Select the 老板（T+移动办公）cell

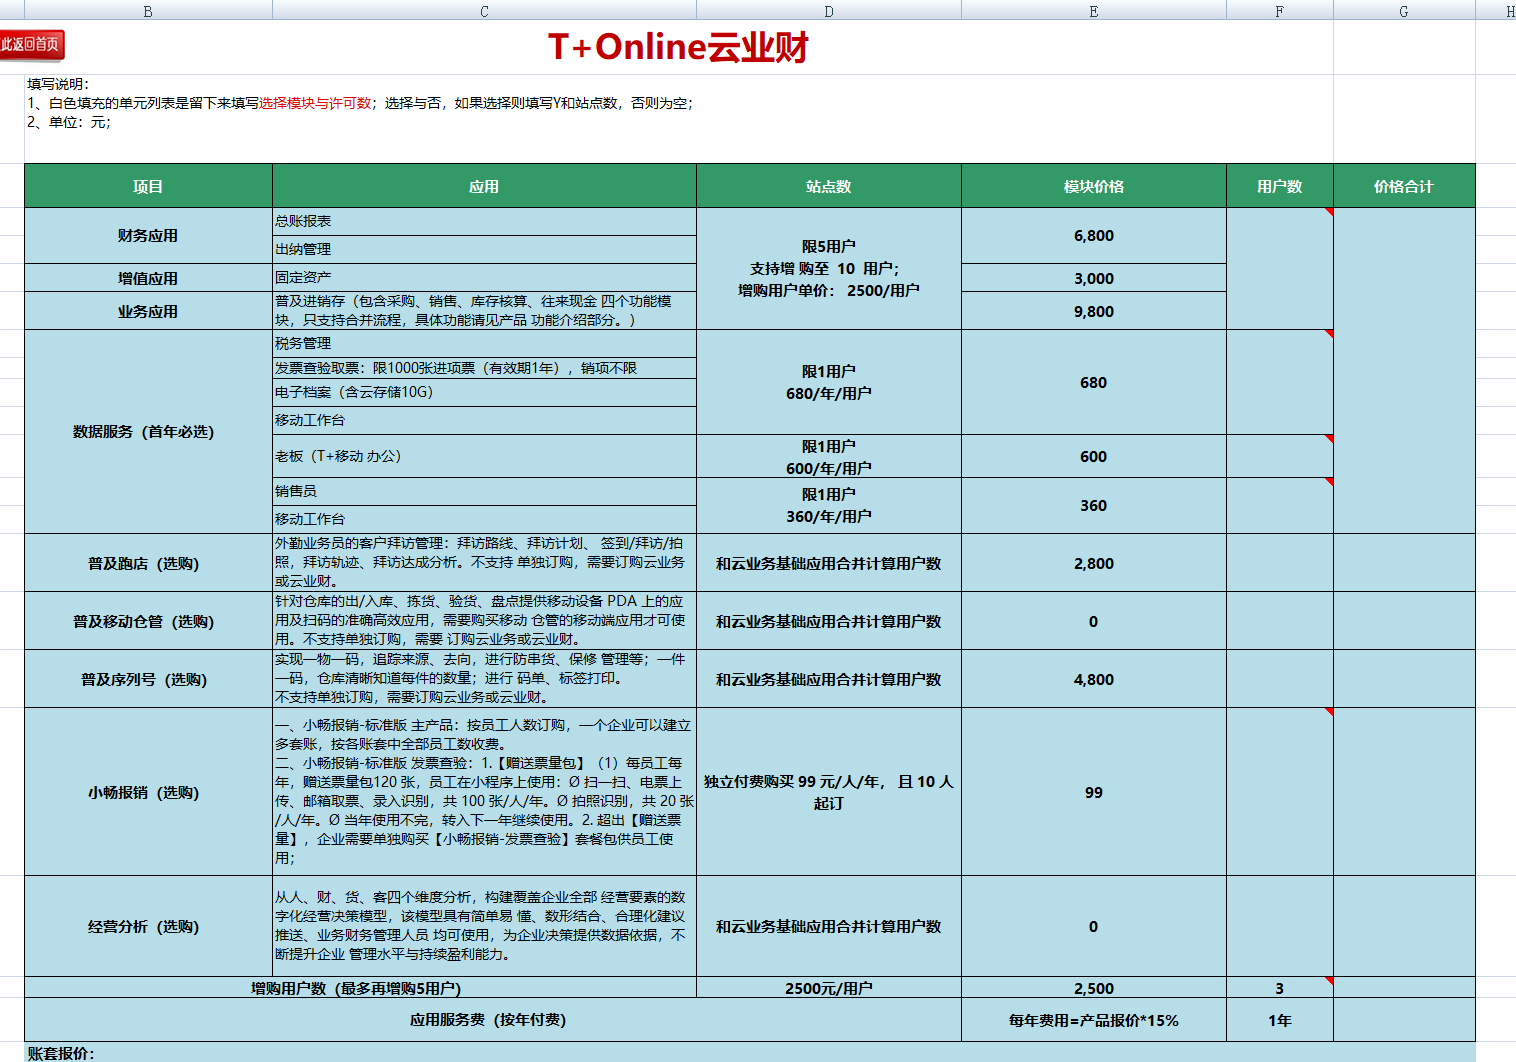pyautogui.click(x=484, y=456)
